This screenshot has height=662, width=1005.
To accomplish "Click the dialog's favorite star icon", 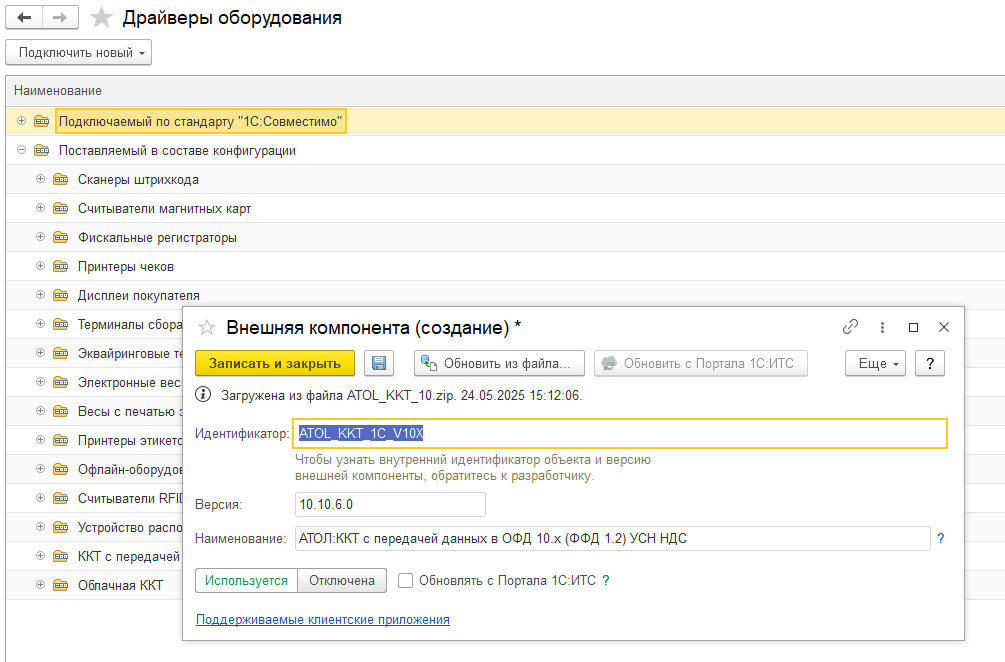I will 207,327.
